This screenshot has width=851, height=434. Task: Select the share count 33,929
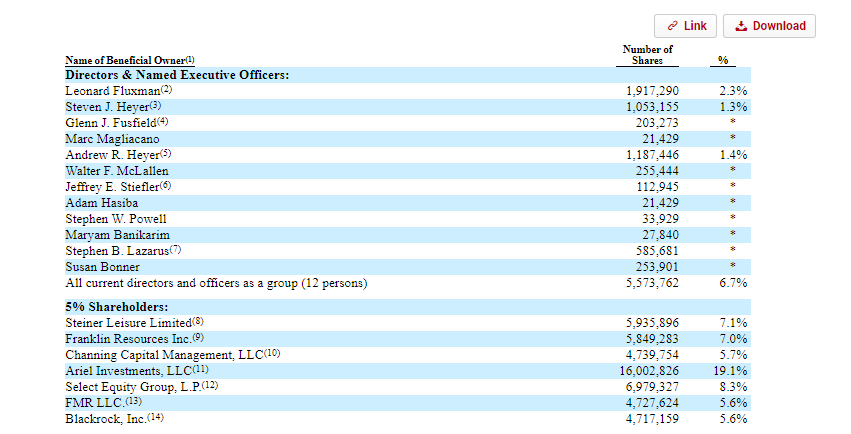coord(661,219)
